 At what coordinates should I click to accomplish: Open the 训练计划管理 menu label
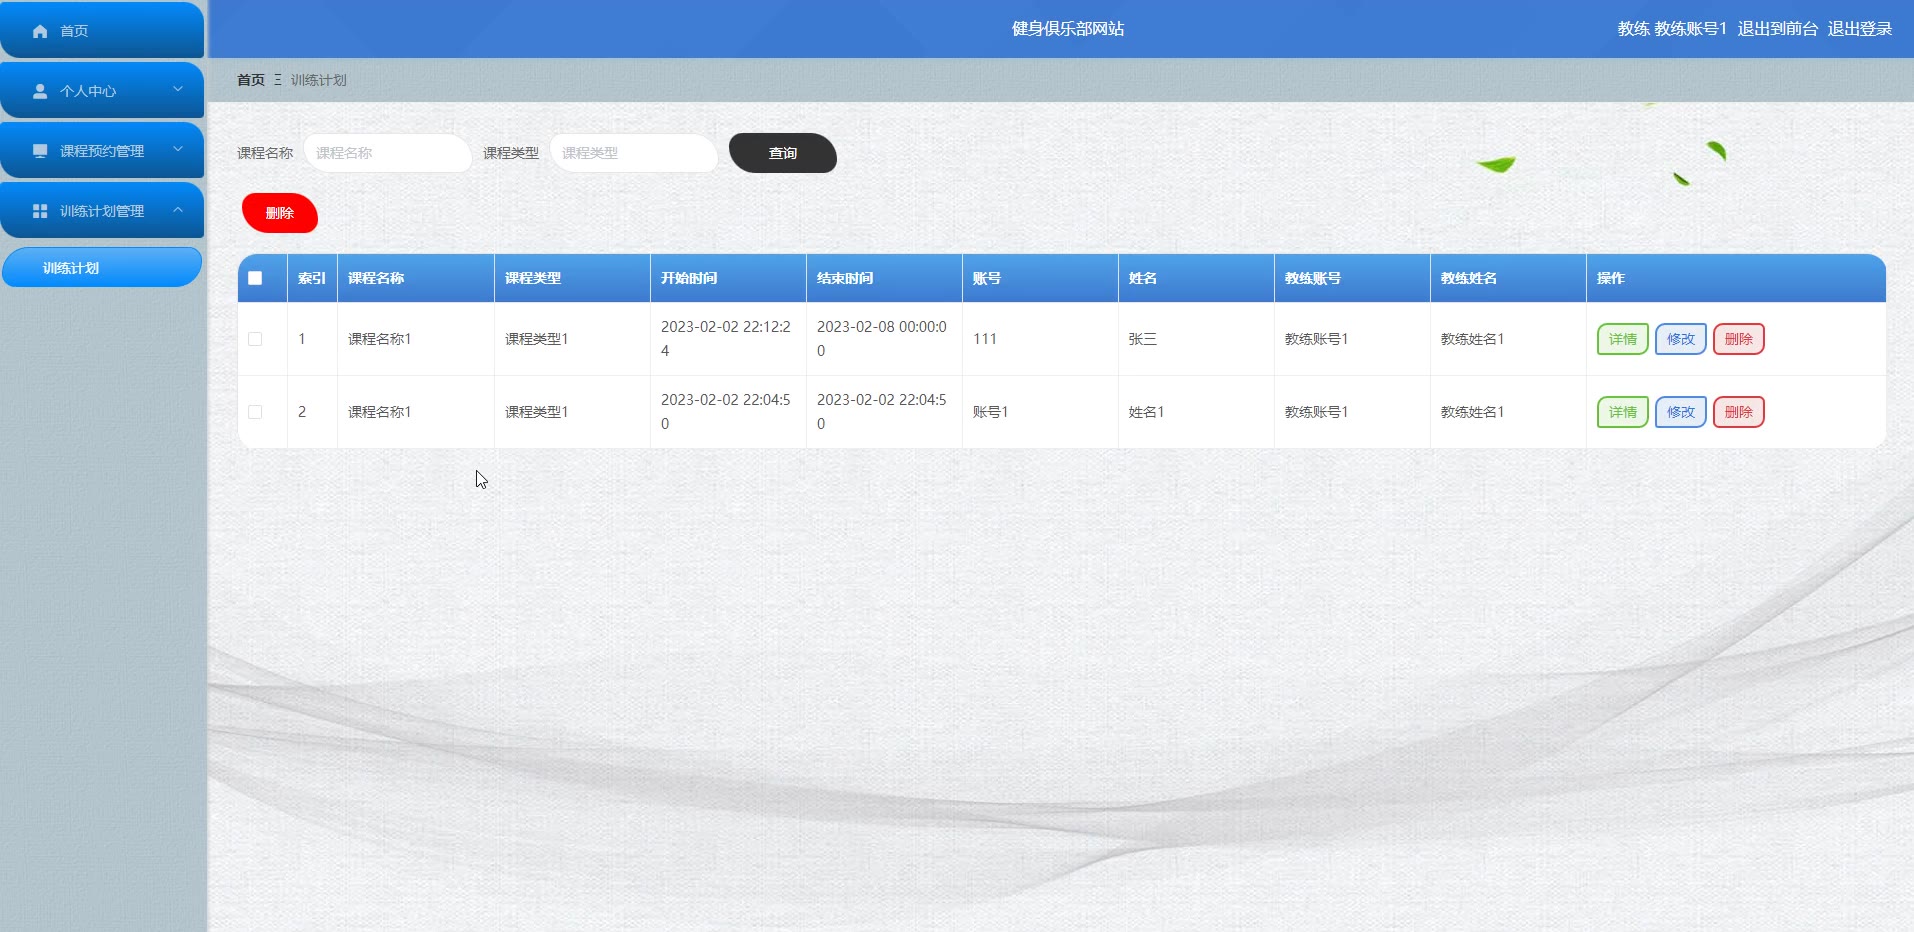[x=102, y=211]
